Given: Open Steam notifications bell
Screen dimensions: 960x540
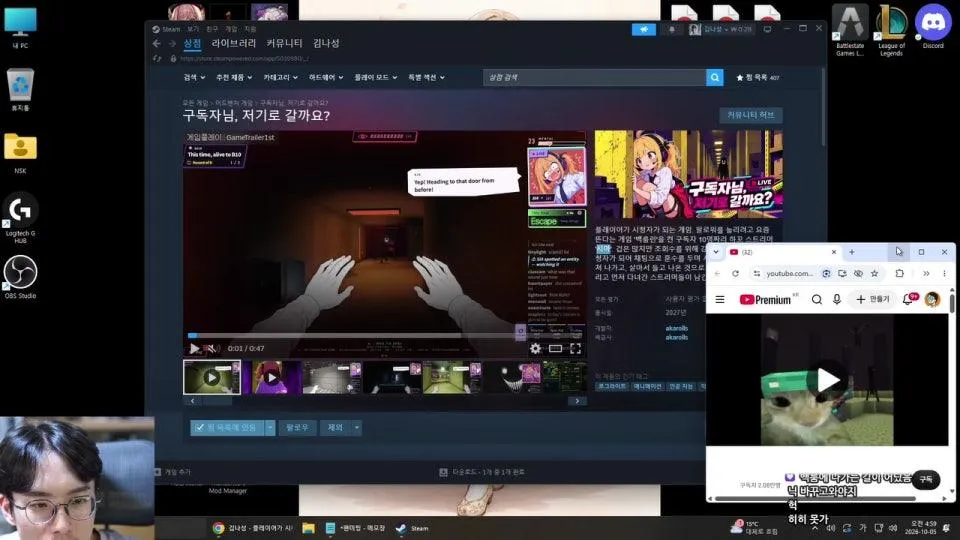Looking at the screenshot, I should 672,29.
